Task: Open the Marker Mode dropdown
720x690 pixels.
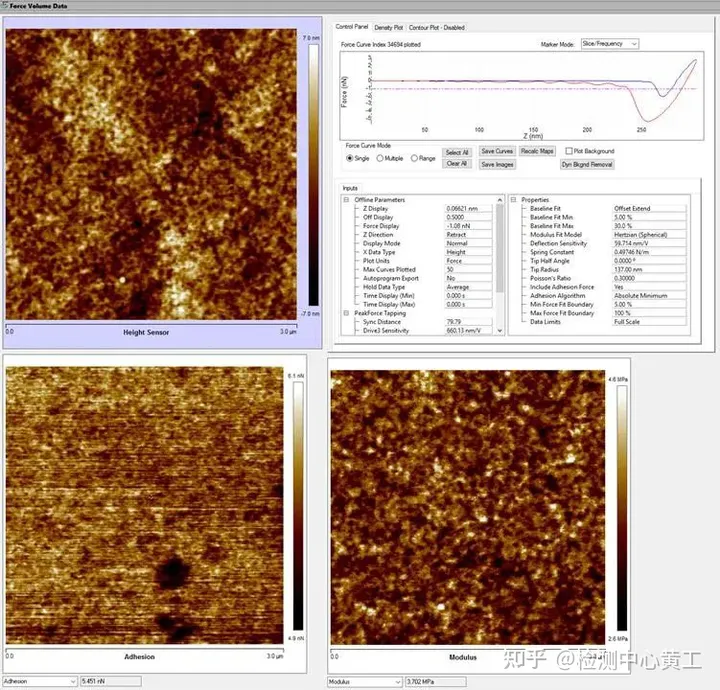Action: [x=609, y=44]
